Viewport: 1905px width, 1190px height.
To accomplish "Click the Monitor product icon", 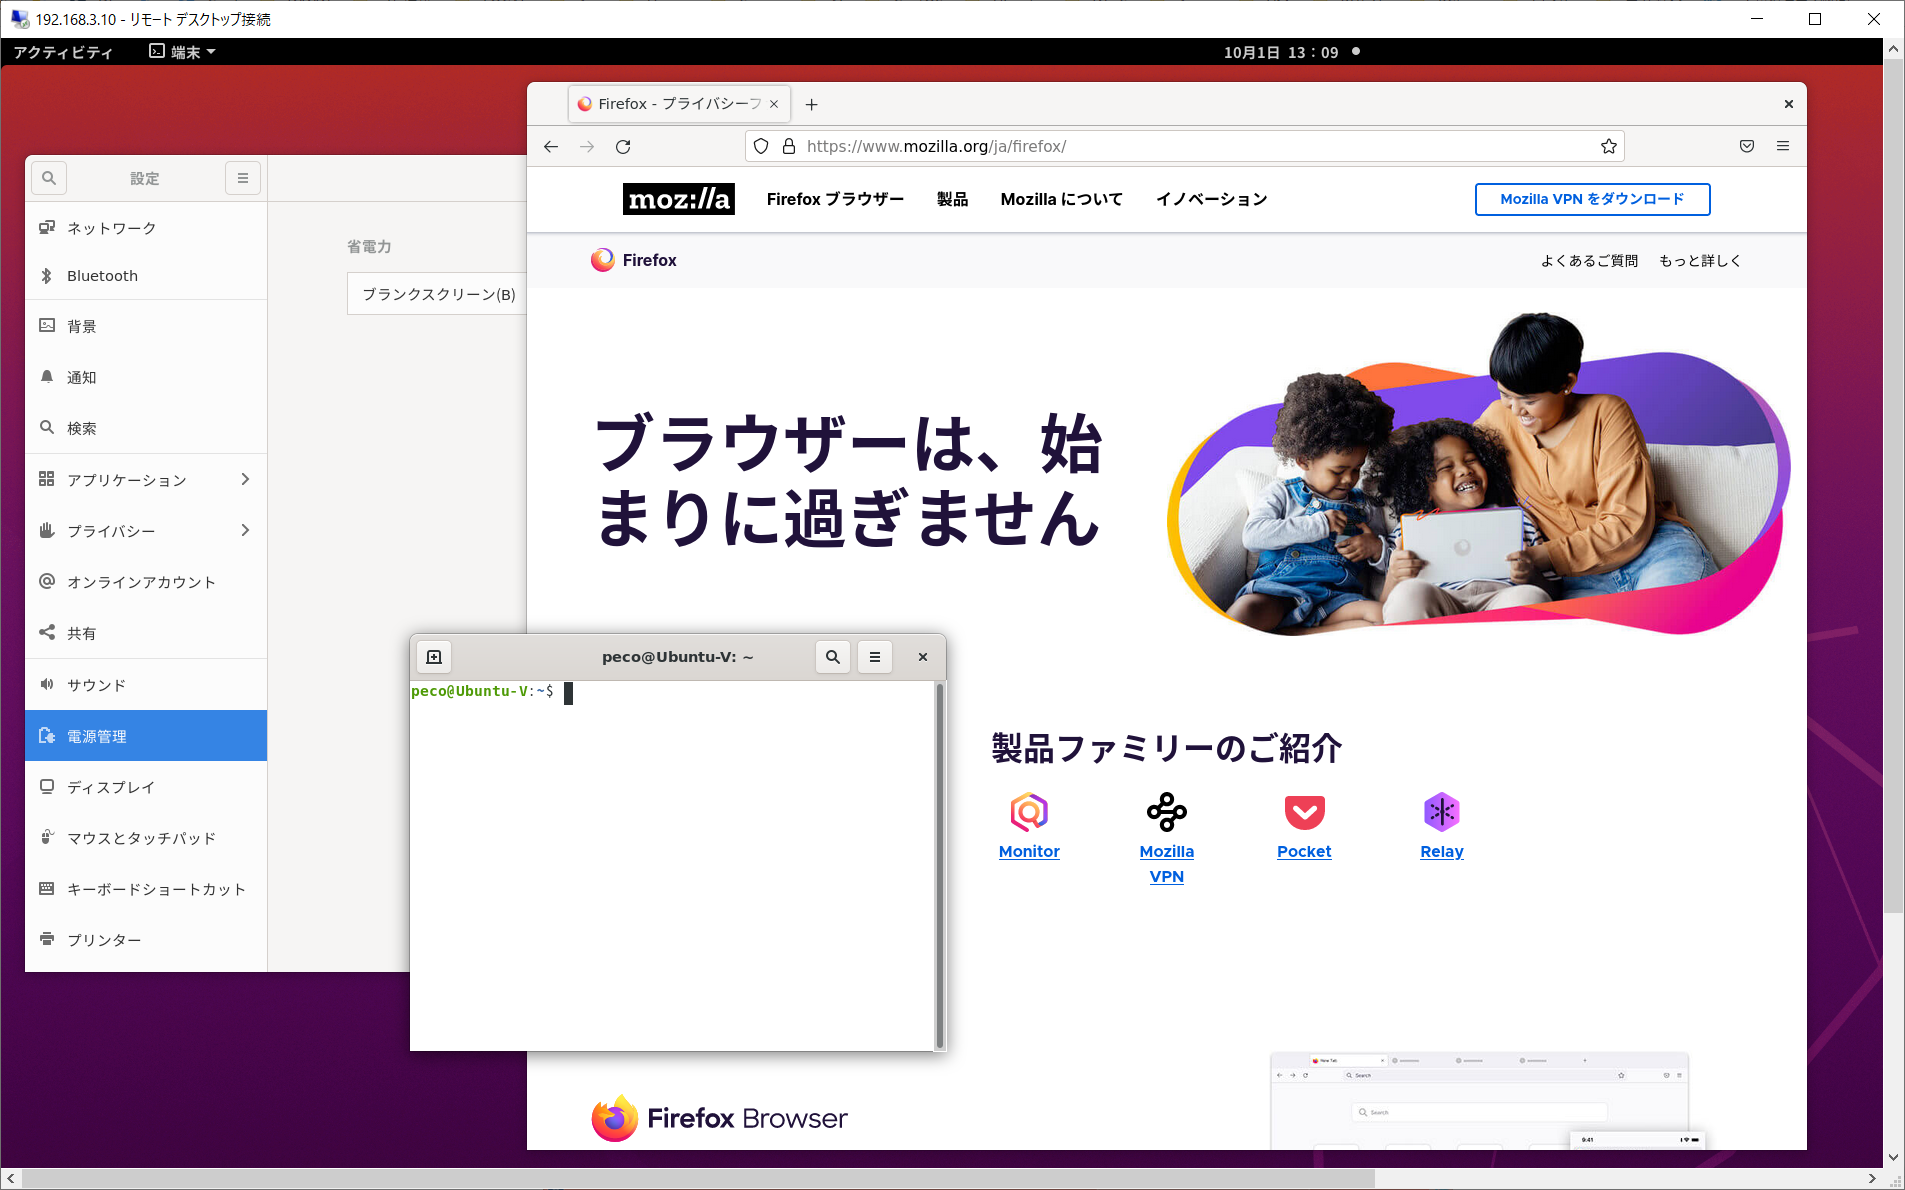I will click(x=1029, y=812).
